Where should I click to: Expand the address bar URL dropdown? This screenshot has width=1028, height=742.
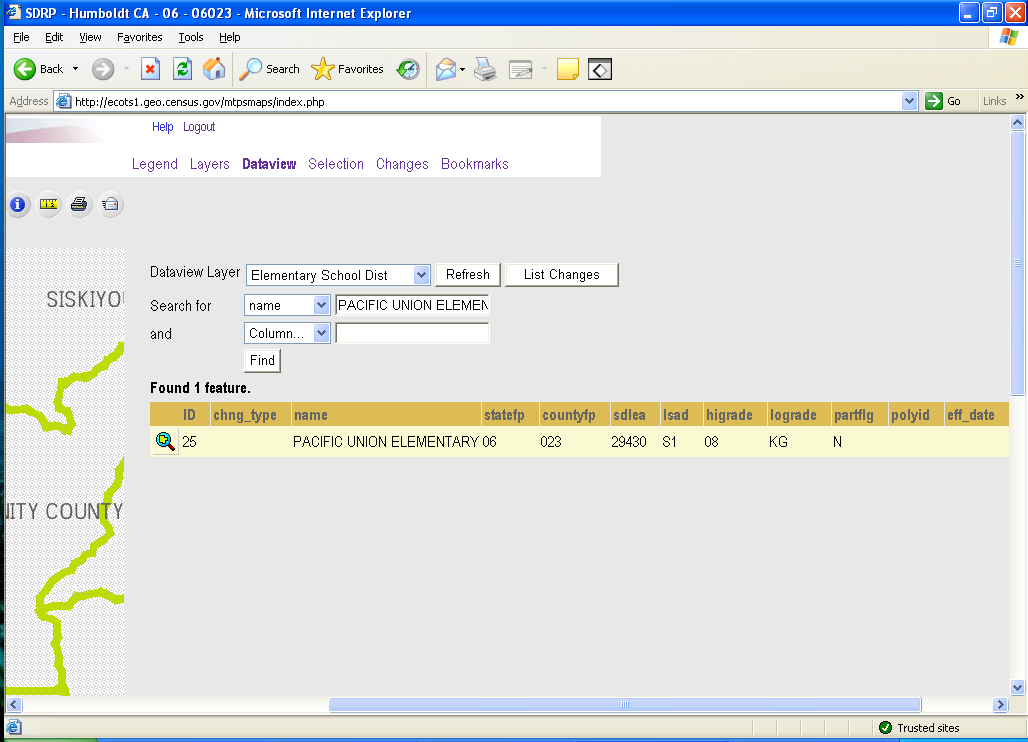(909, 101)
